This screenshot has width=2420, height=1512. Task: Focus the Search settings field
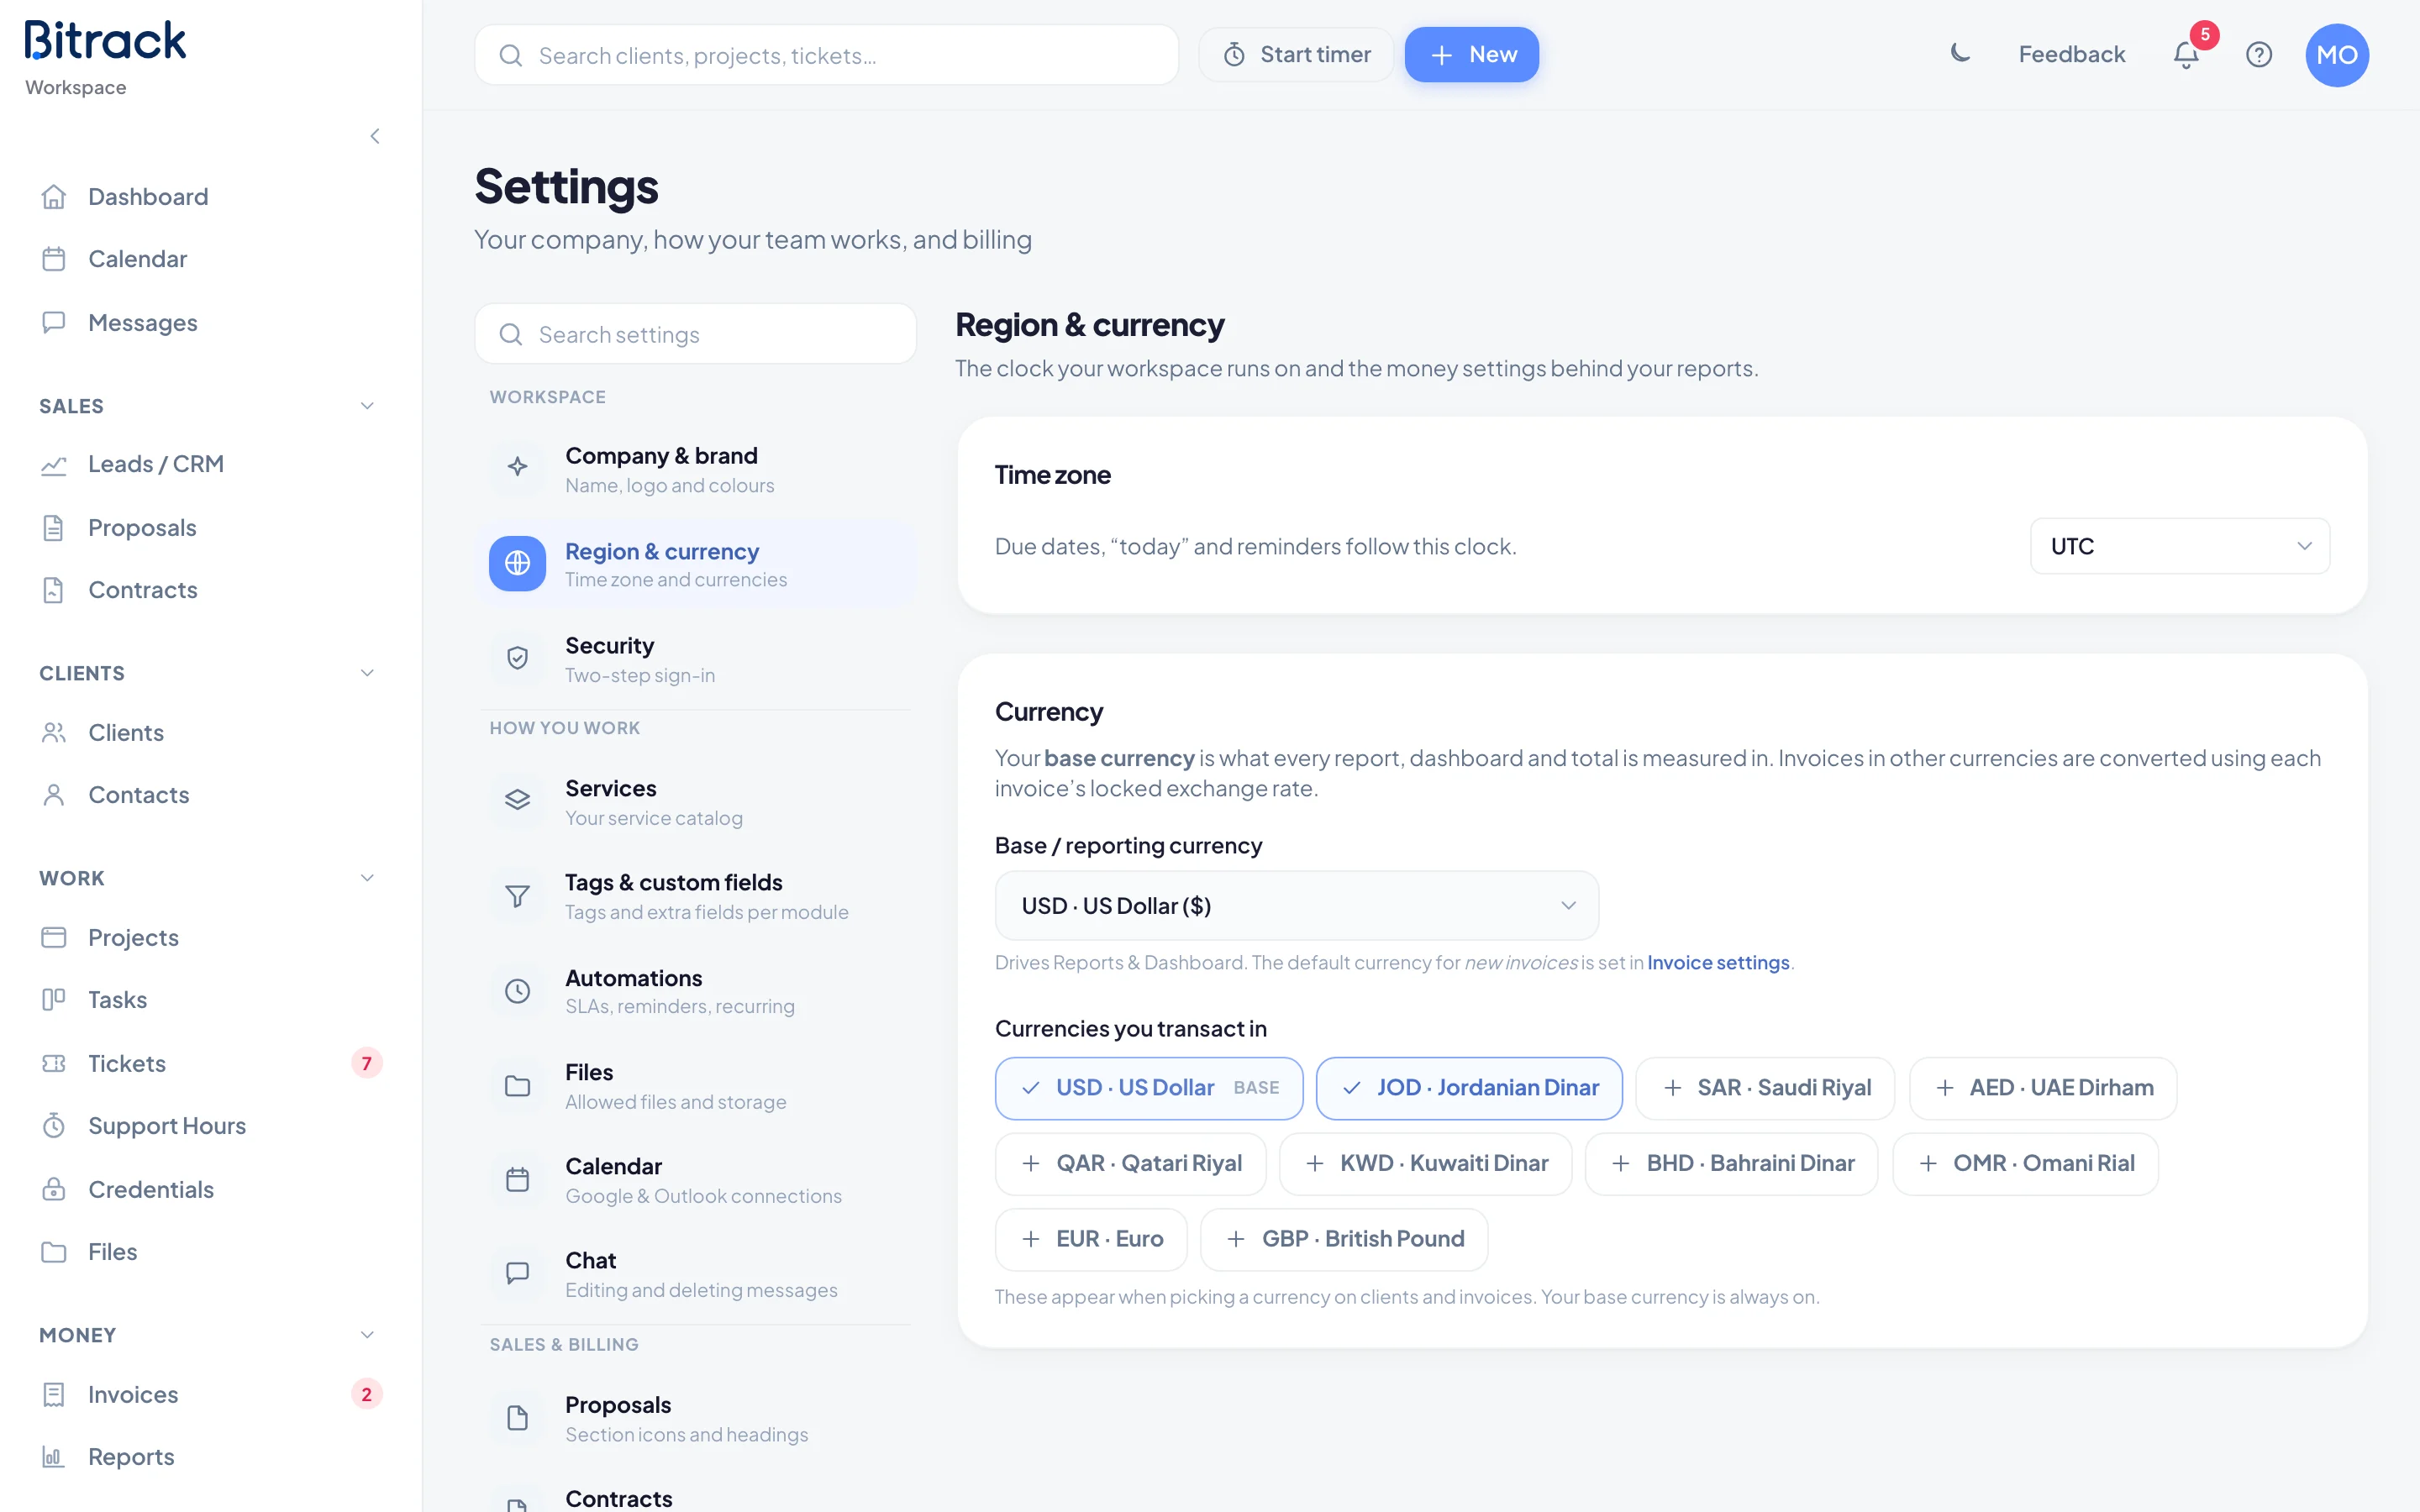[695, 334]
